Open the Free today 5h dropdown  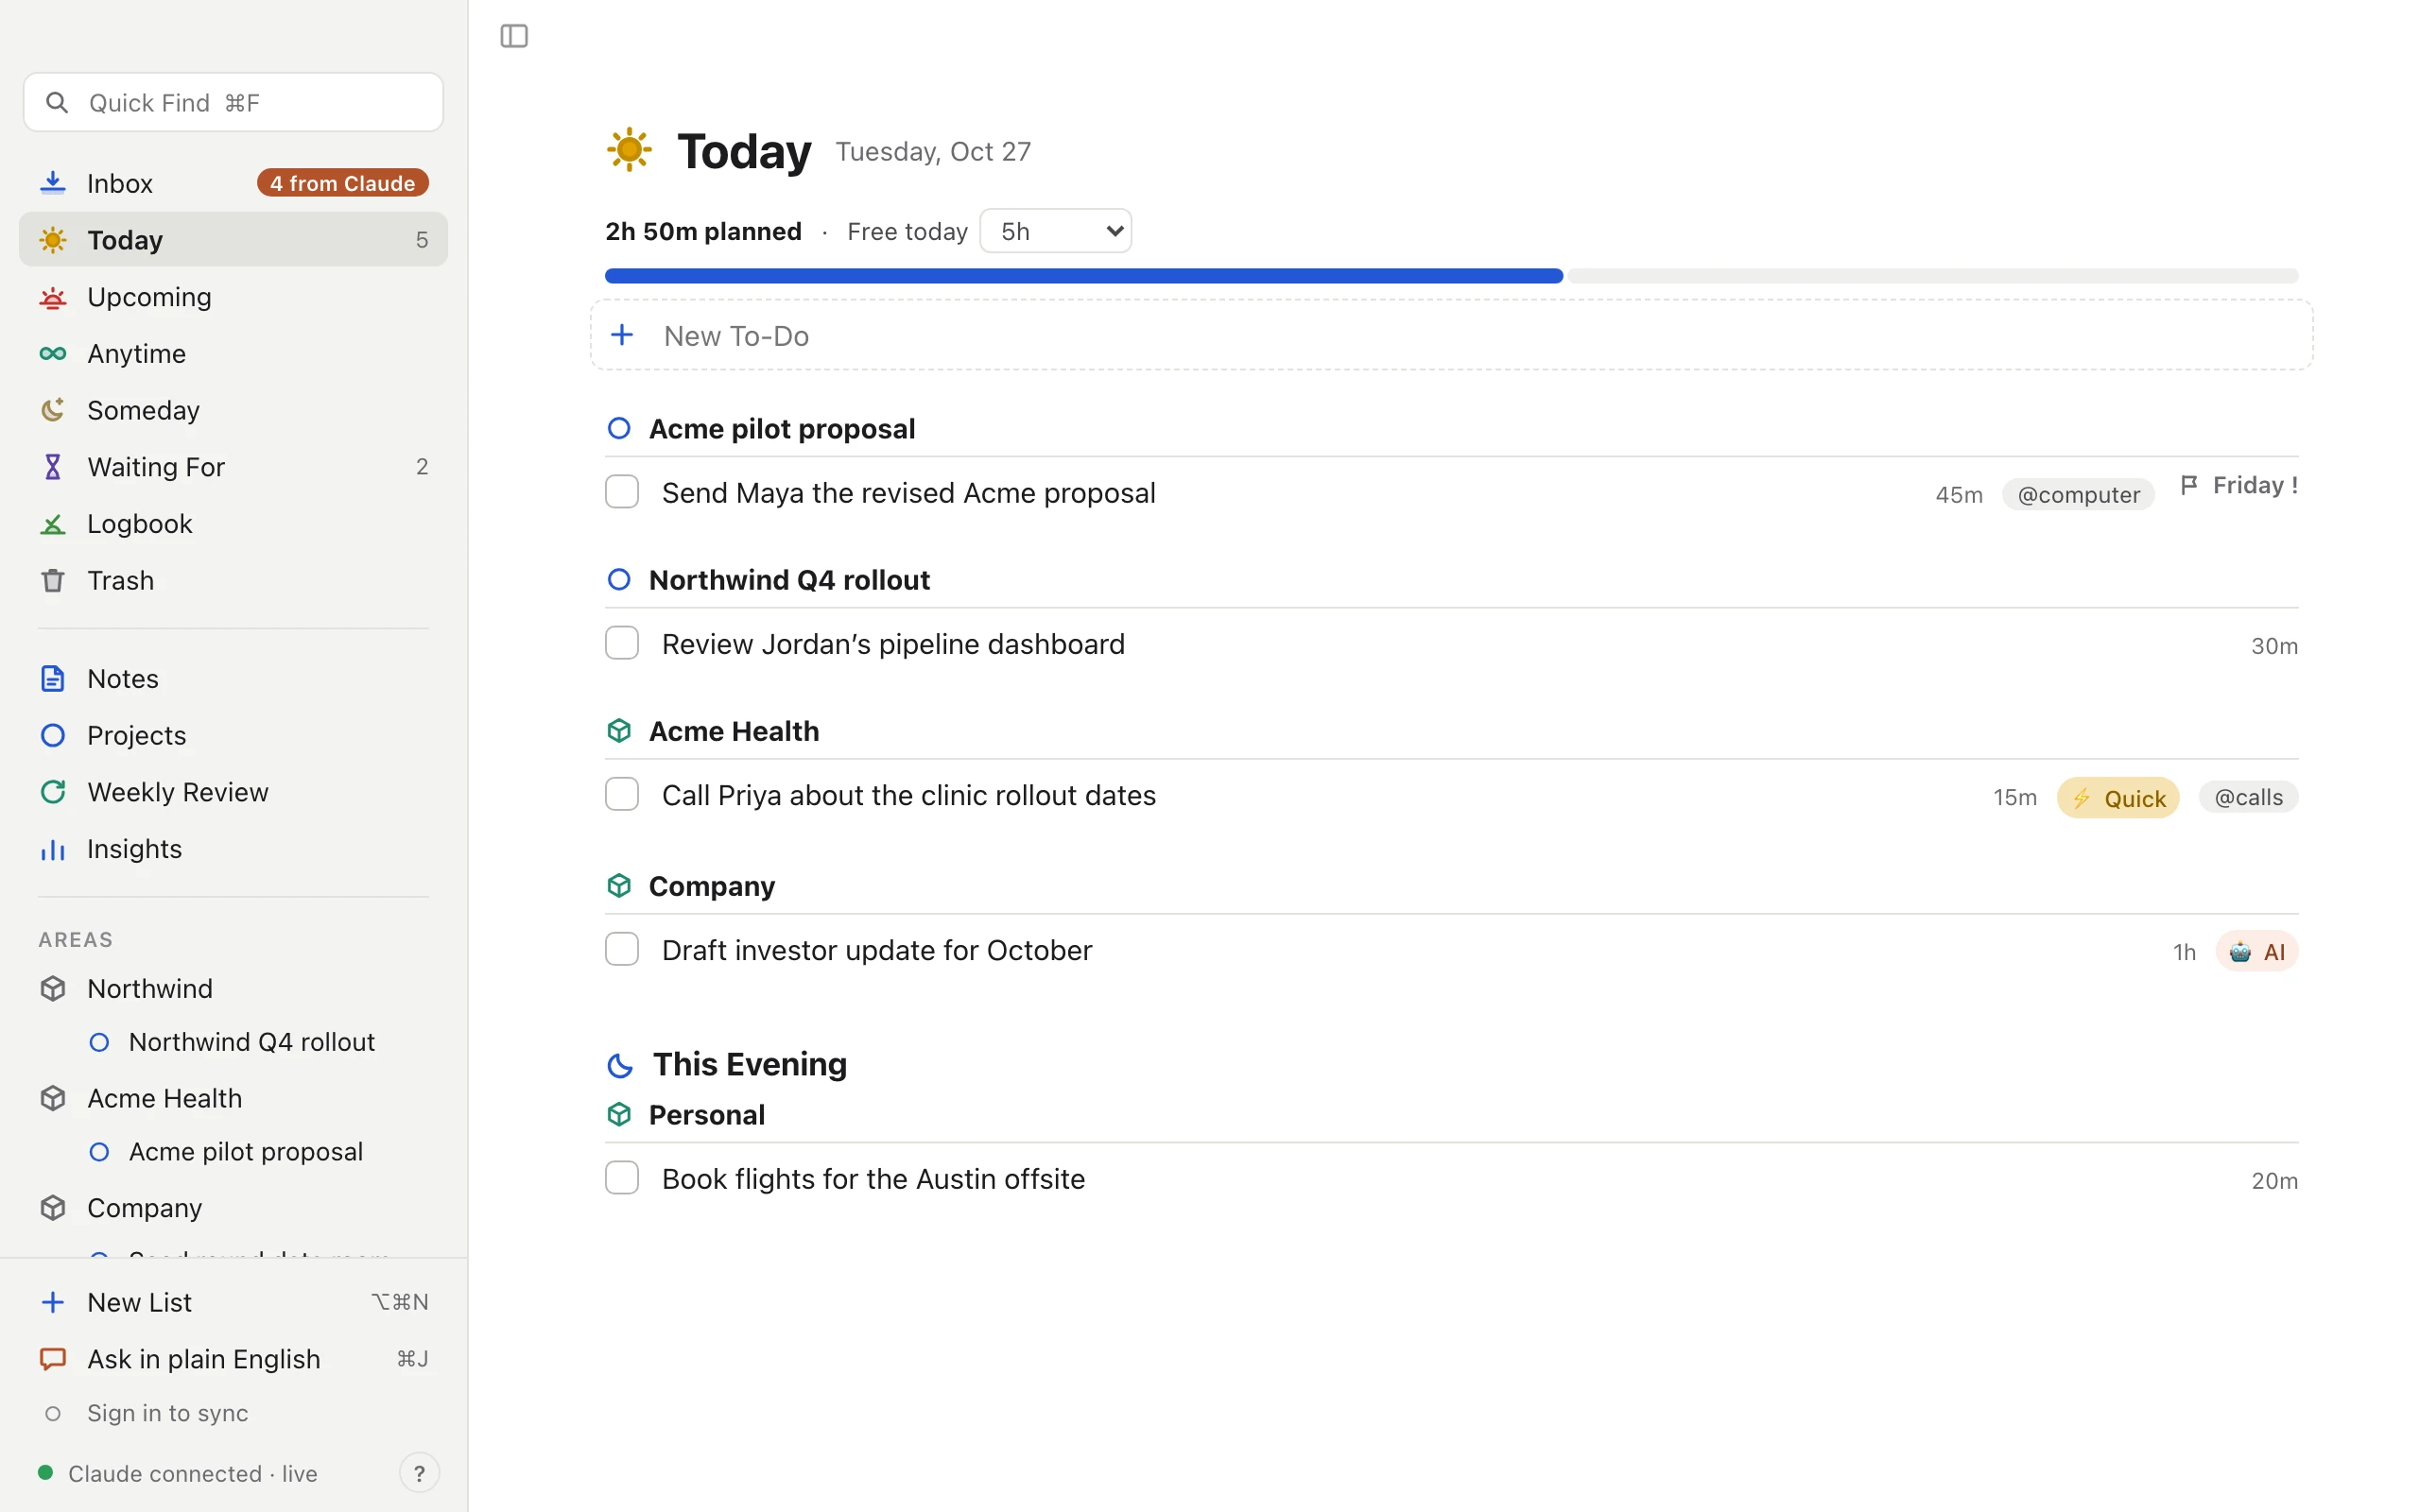(x=1056, y=231)
